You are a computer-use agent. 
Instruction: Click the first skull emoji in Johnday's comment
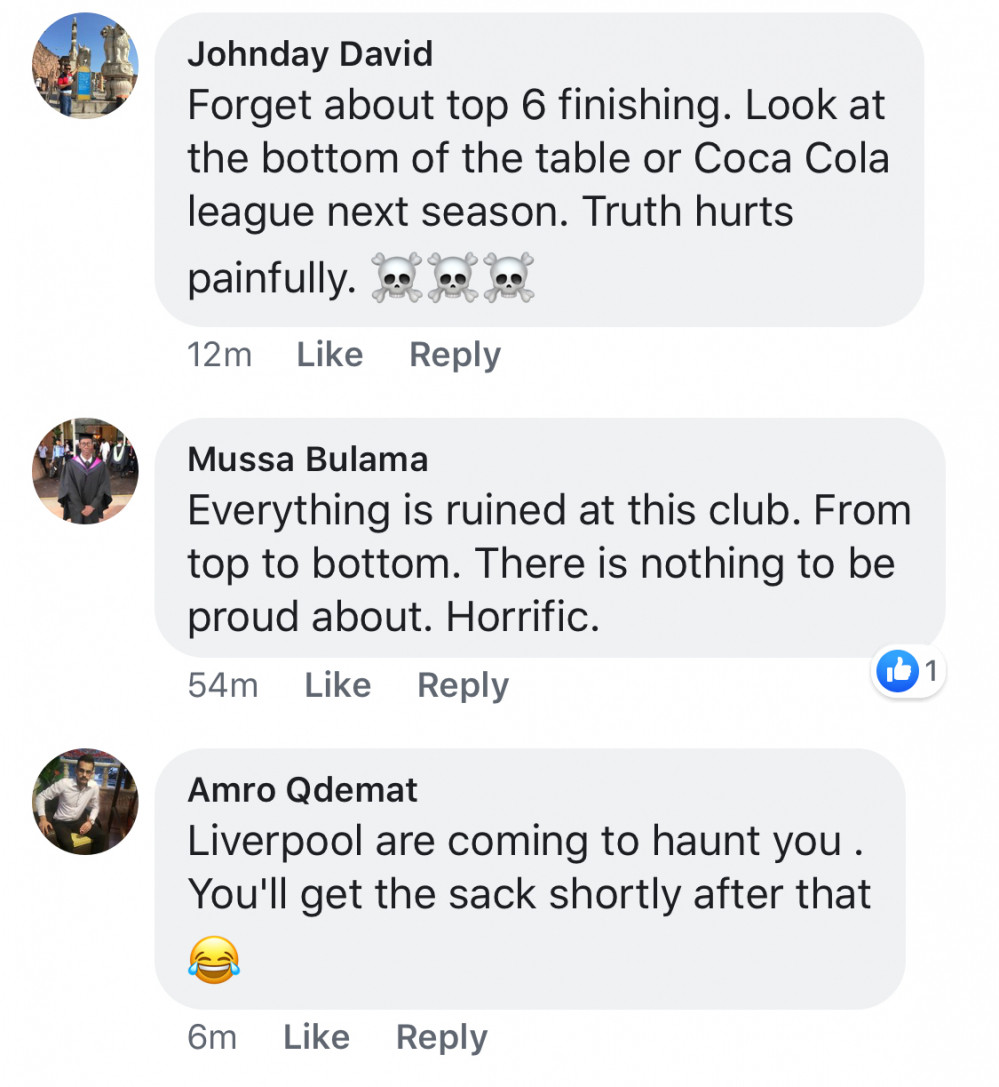coord(397,278)
